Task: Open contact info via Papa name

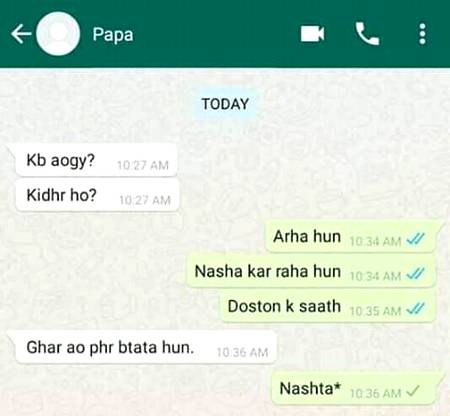Action: [x=113, y=35]
